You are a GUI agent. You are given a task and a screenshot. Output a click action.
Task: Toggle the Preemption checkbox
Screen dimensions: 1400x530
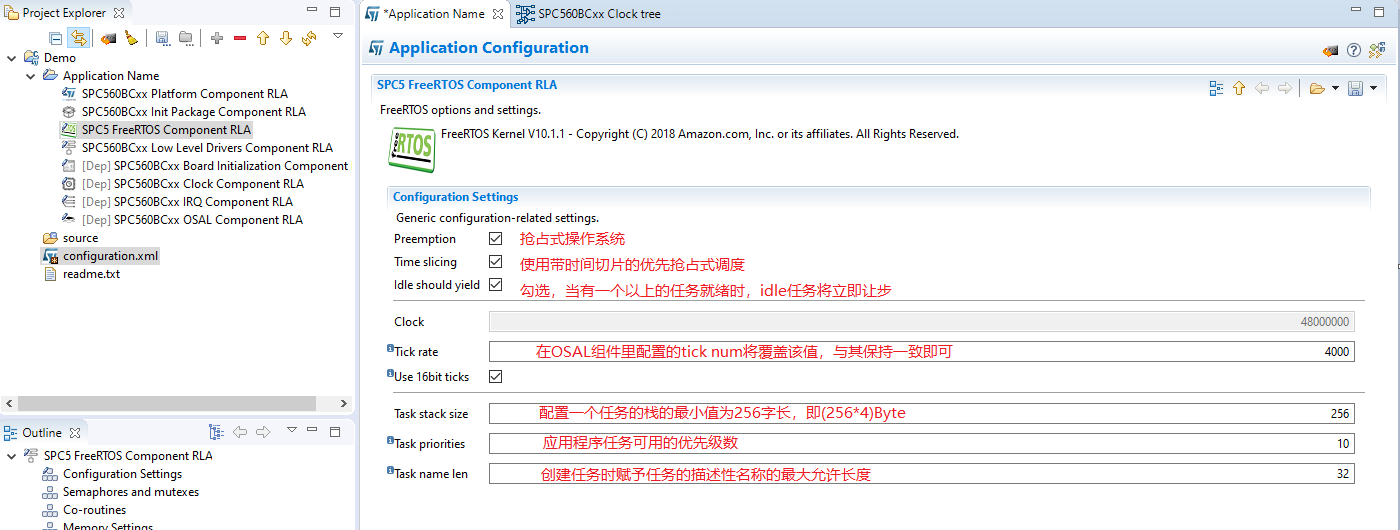495,239
